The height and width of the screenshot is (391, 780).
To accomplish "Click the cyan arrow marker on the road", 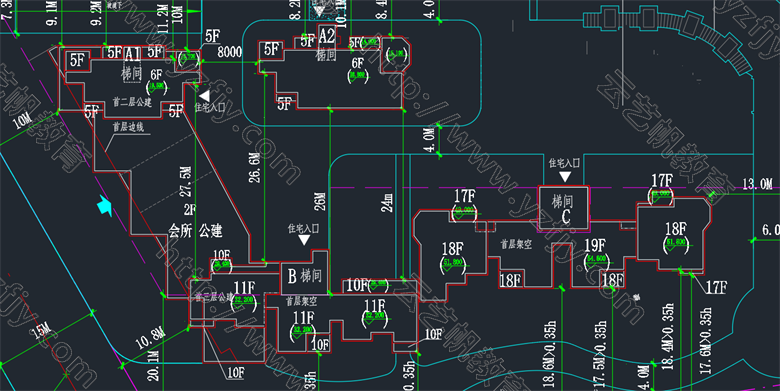I will (x=104, y=205).
